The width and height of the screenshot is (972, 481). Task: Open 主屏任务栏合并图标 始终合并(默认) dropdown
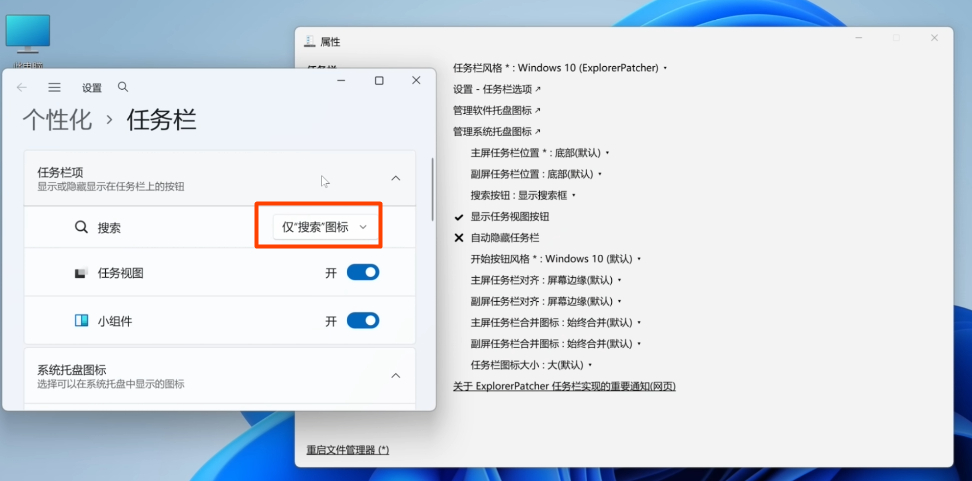[556, 323]
